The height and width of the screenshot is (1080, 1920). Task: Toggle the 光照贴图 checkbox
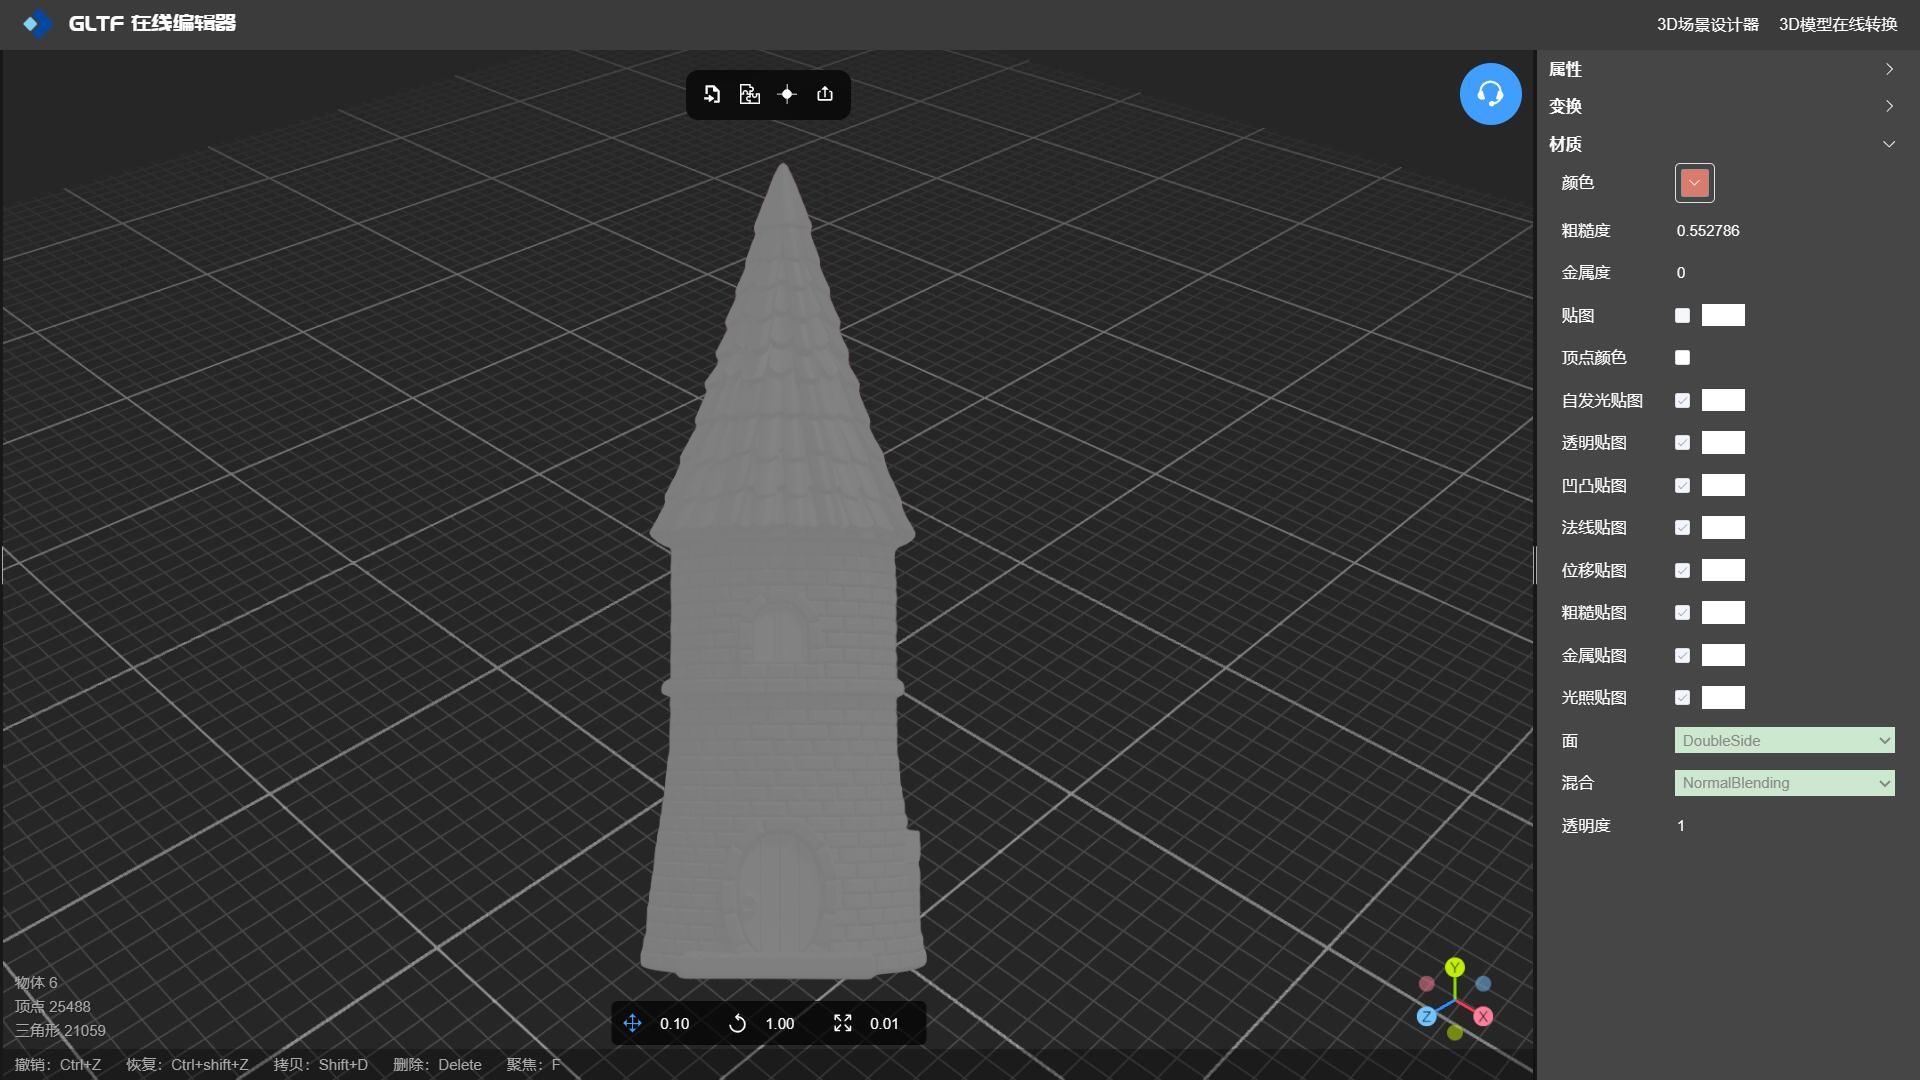tap(1682, 697)
